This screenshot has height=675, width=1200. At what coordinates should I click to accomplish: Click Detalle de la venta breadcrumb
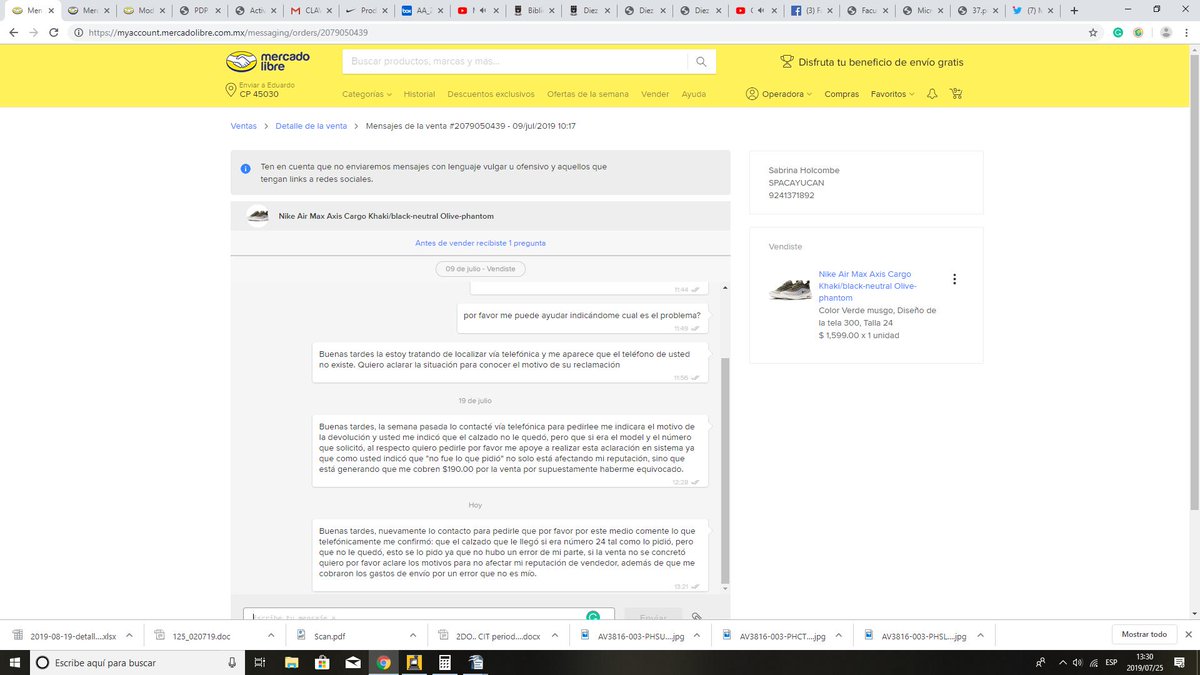tap(311, 126)
